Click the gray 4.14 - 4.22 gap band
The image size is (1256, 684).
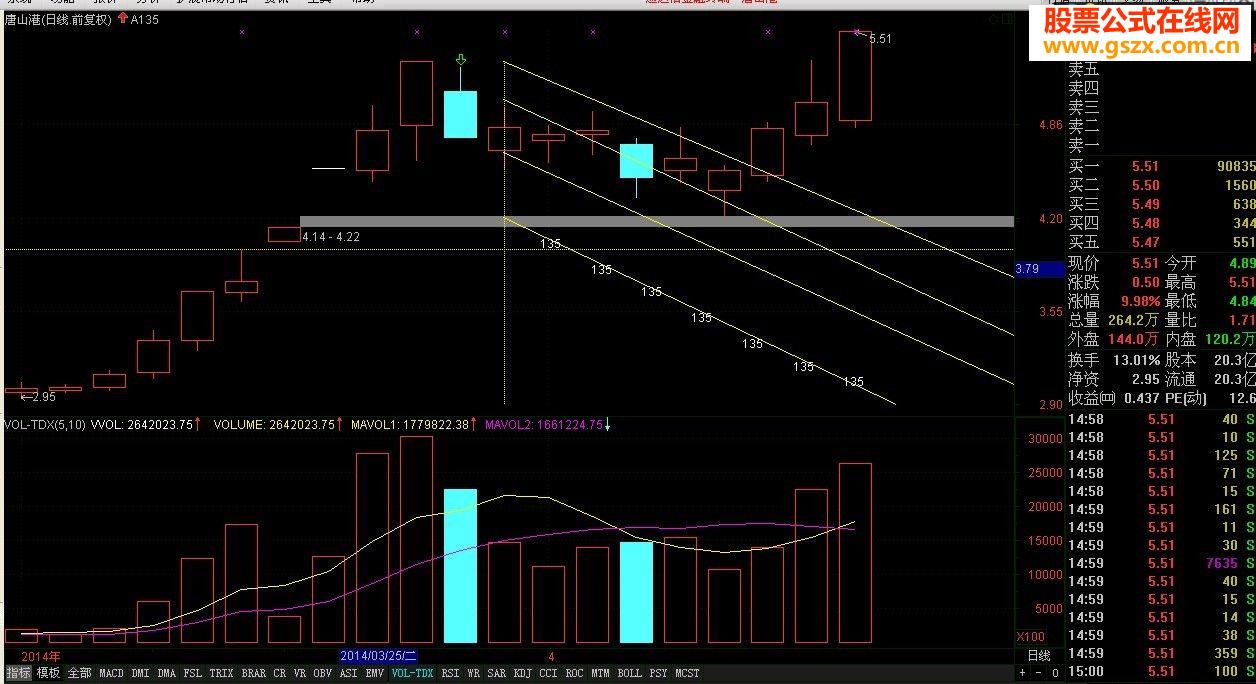pyautogui.click(x=657, y=221)
